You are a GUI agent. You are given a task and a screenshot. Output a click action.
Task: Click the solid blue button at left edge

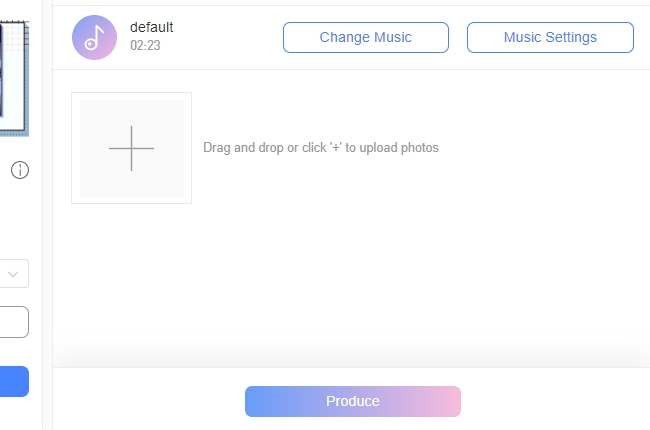point(13,381)
